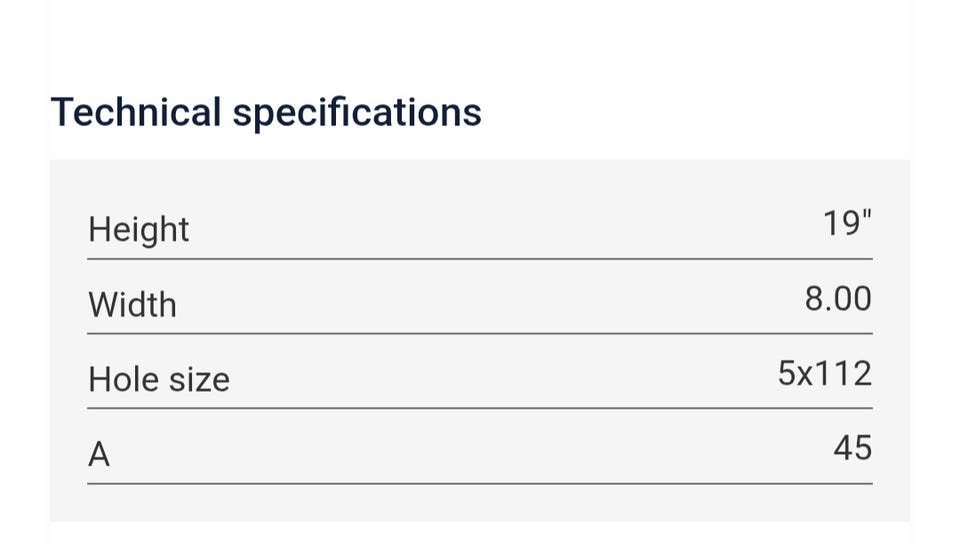Click the divider line under Hole size row
The height and width of the screenshot is (542, 960).
480,408
